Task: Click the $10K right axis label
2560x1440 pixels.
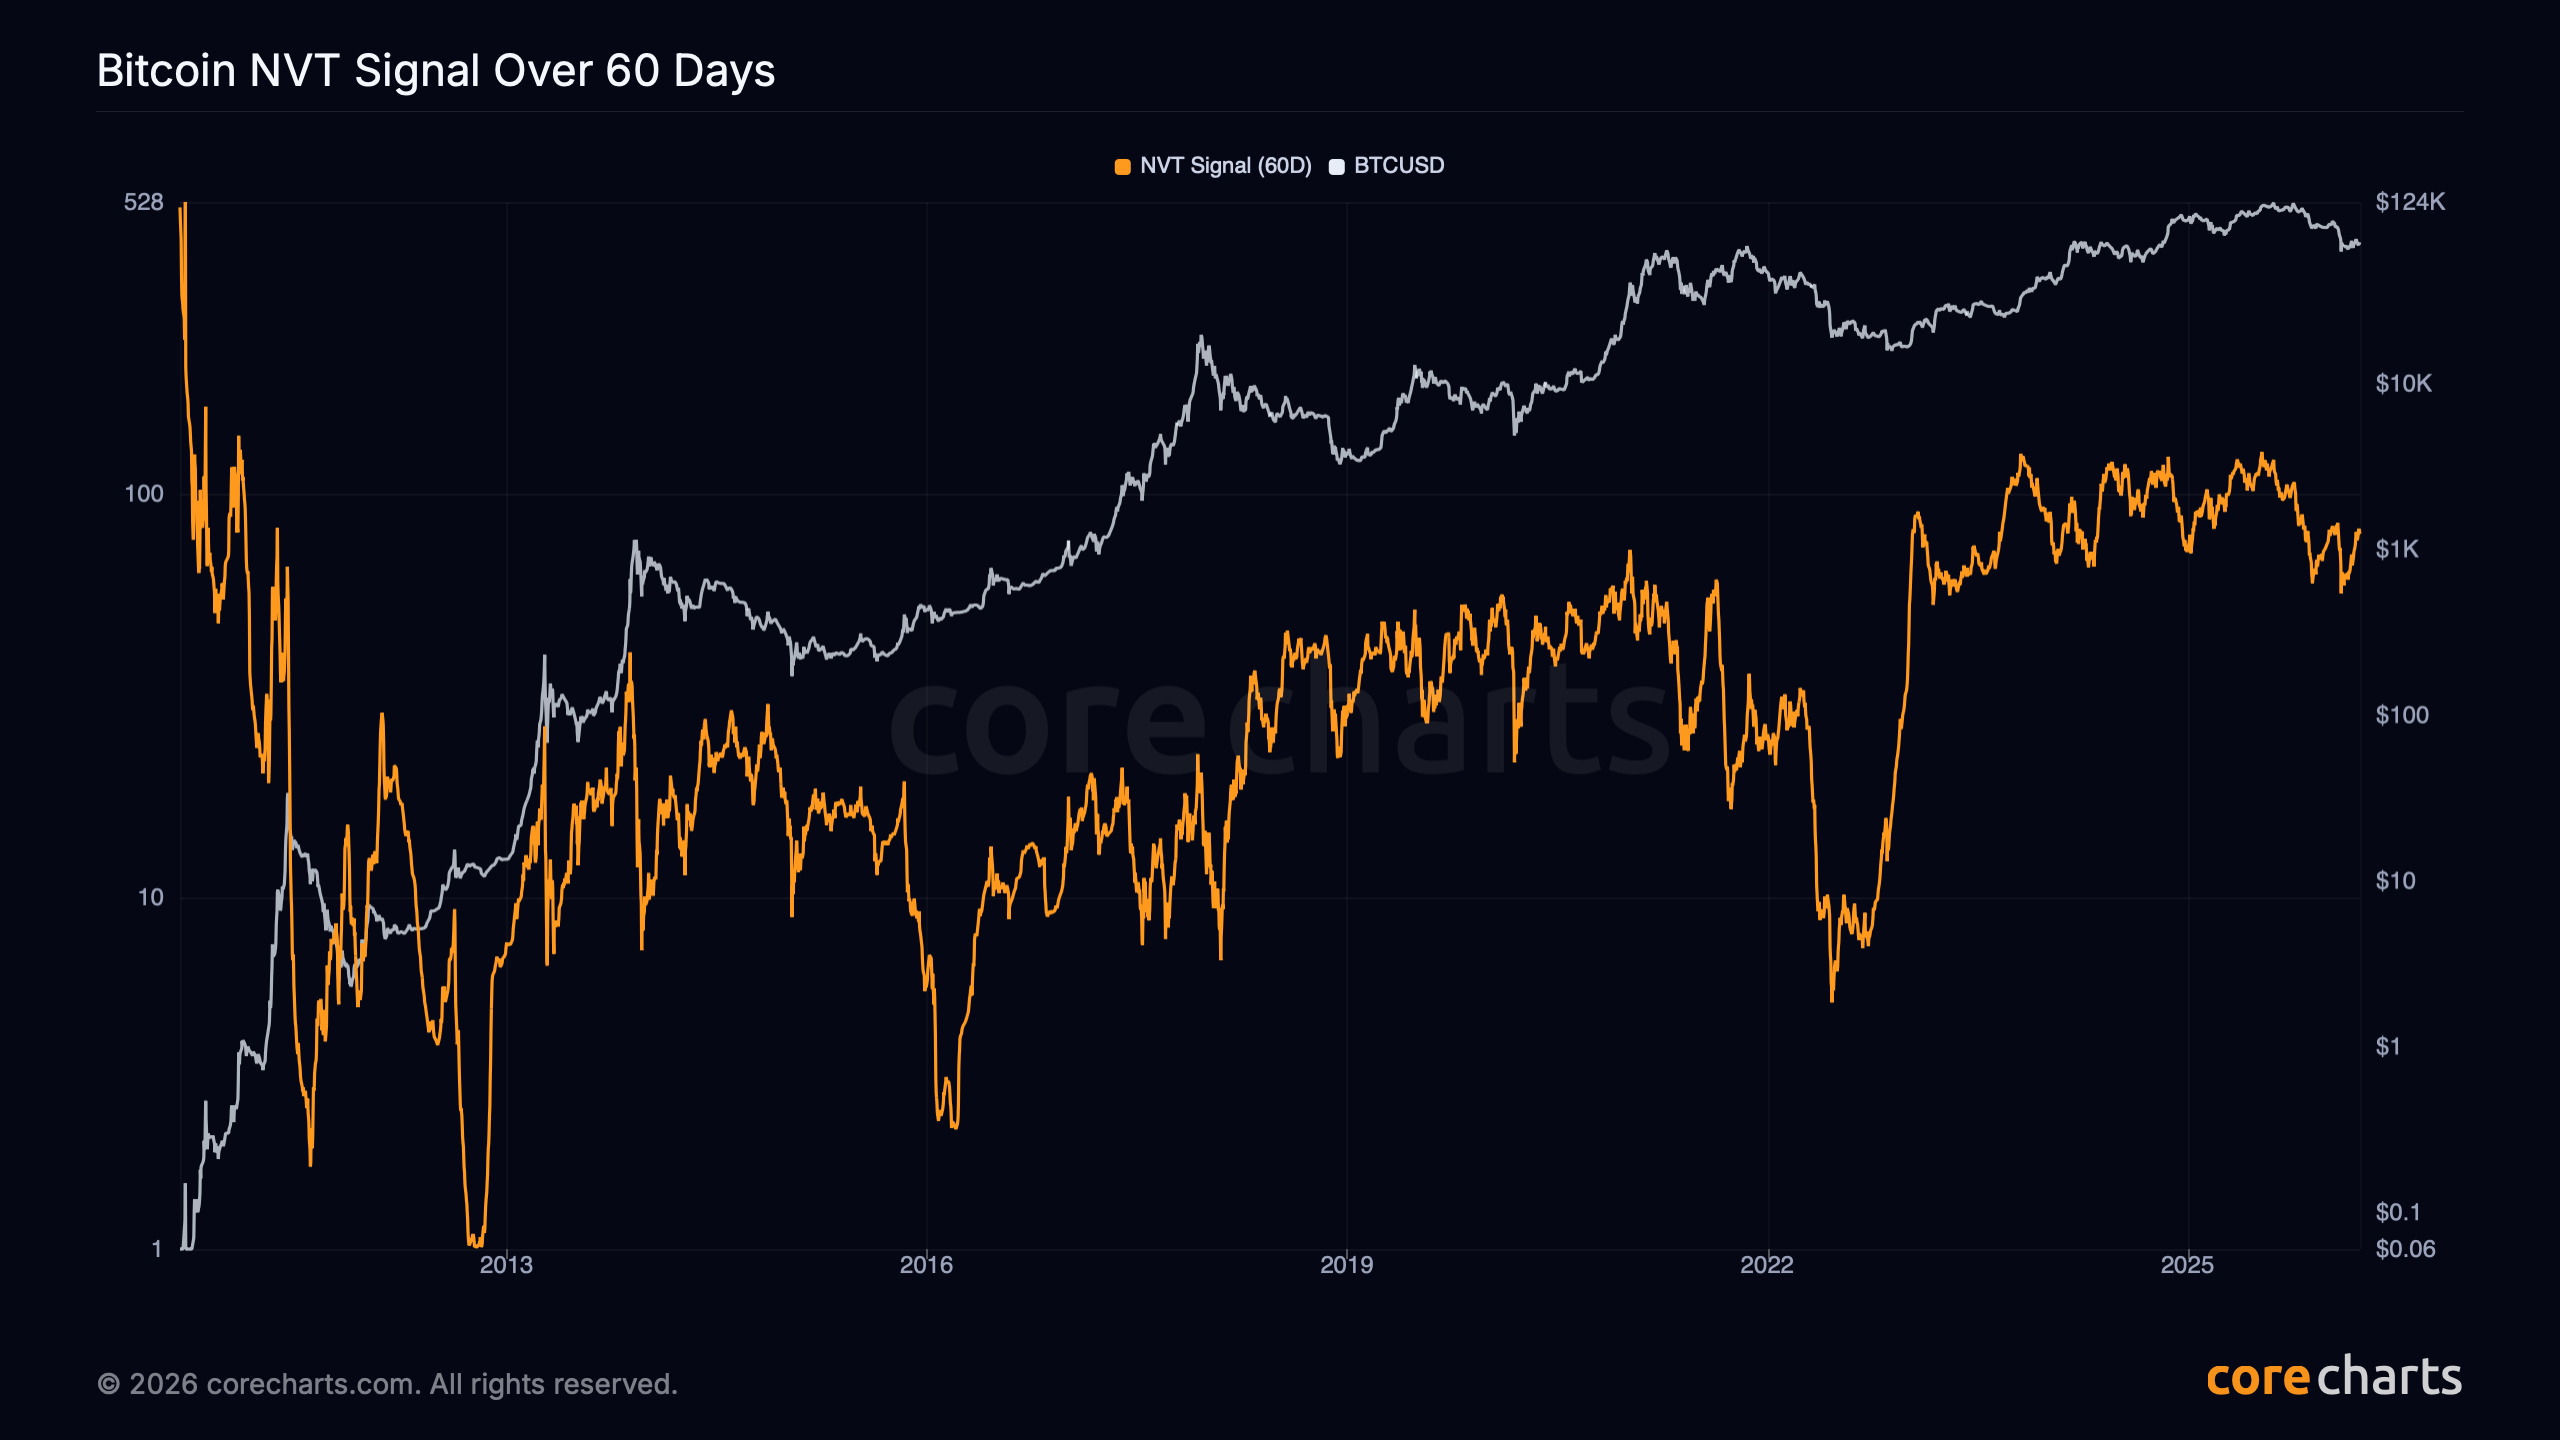Action: tap(2403, 384)
